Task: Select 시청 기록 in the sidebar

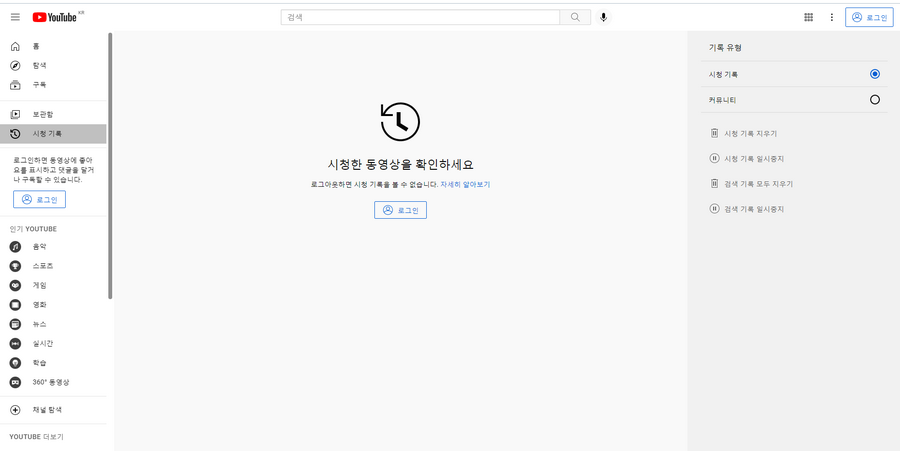Action: click(x=53, y=134)
